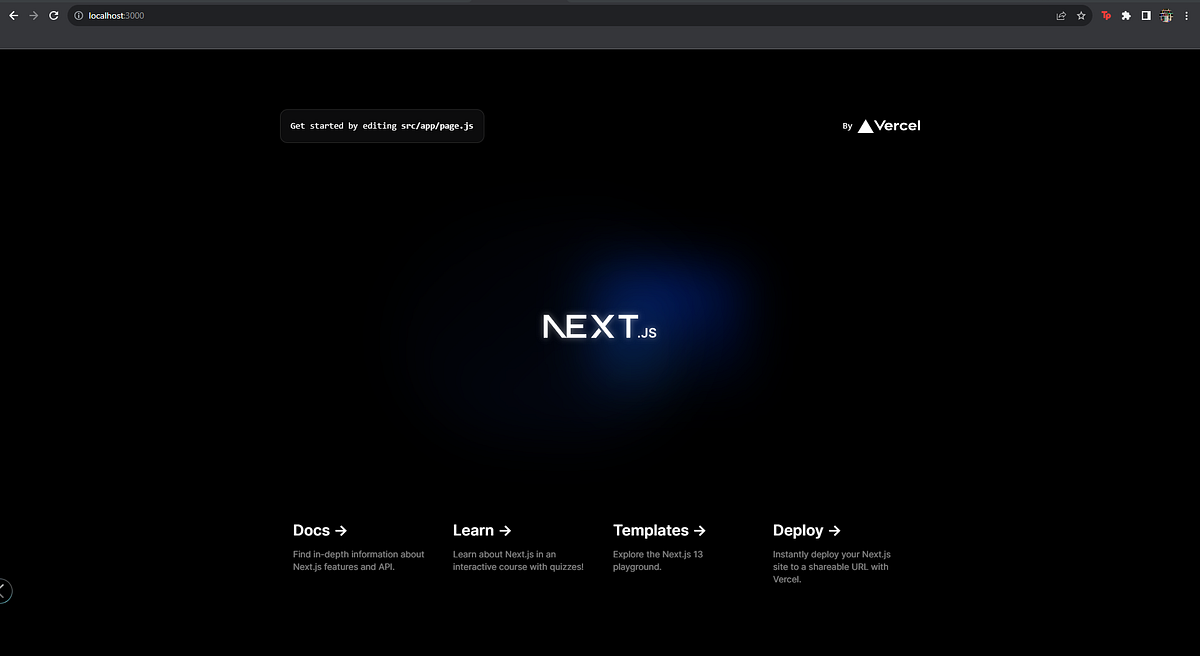
Task: Click the share icon in the toolbar
Action: pyautogui.click(x=1060, y=15)
